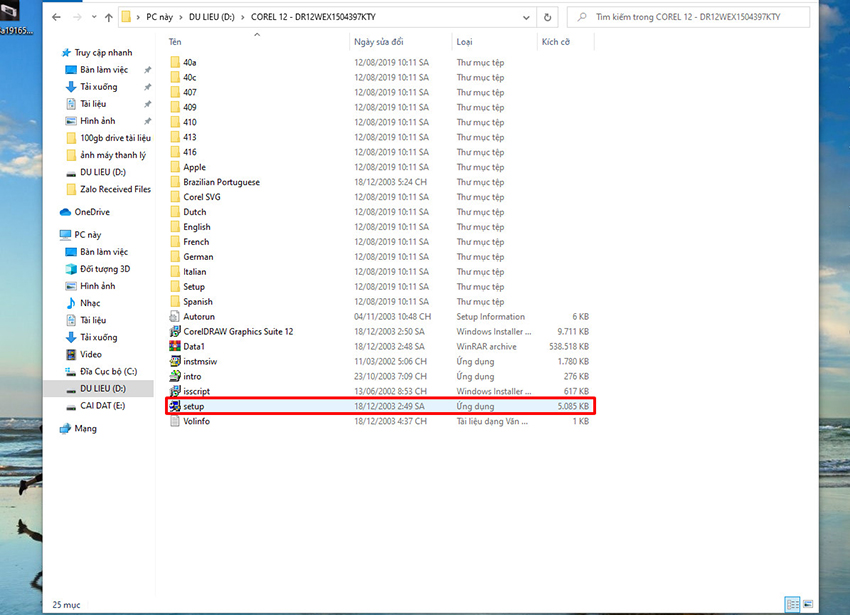Select the Volinfo text document

pos(196,421)
